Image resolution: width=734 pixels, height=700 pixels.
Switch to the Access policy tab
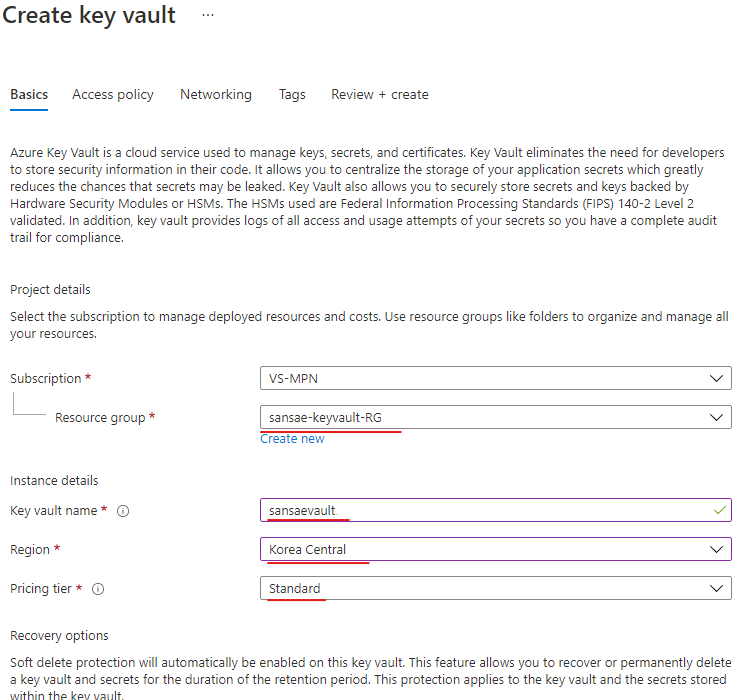(113, 95)
